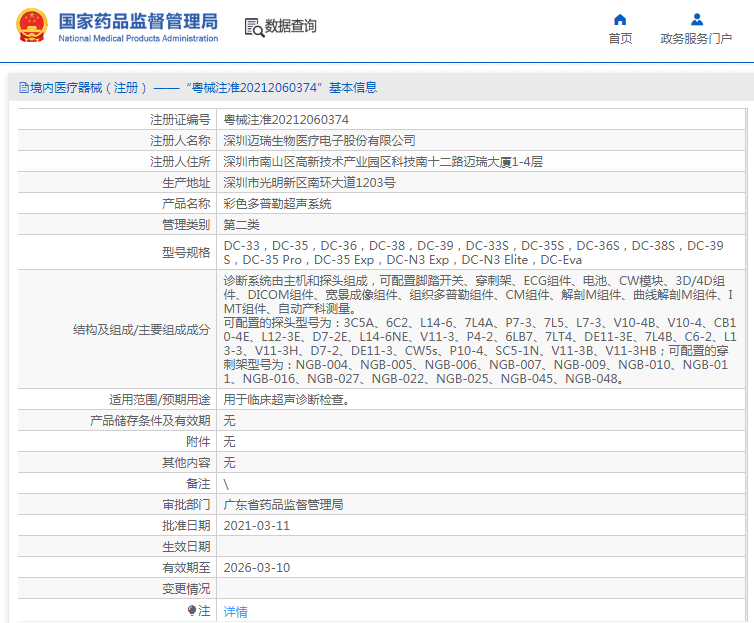The width and height of the screenshot is (754, 623).
Task: Click the 首页 home icon
Action: pos(620,20)
